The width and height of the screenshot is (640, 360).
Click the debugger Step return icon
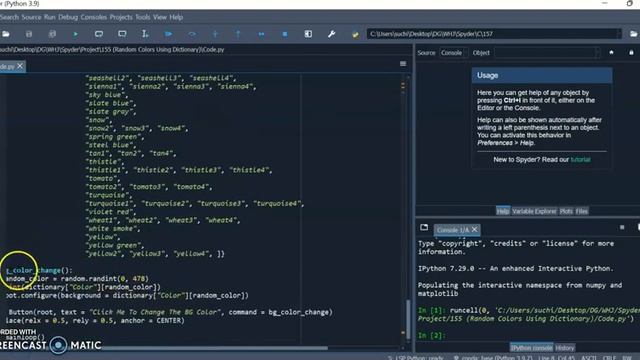[238, 34]
